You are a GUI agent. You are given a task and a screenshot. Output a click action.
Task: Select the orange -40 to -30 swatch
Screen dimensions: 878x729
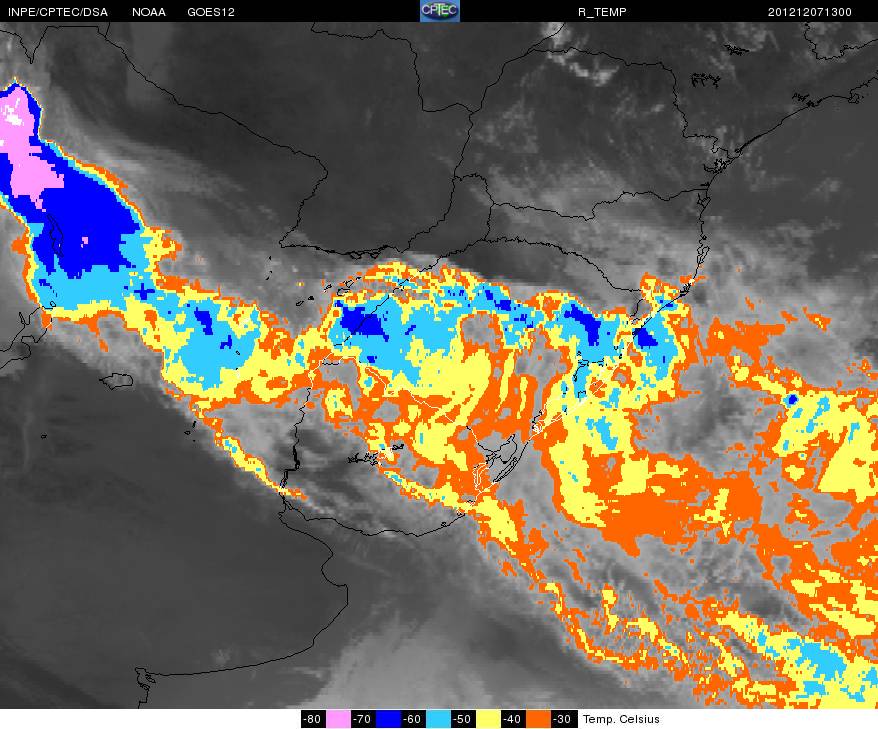point(538,719)
